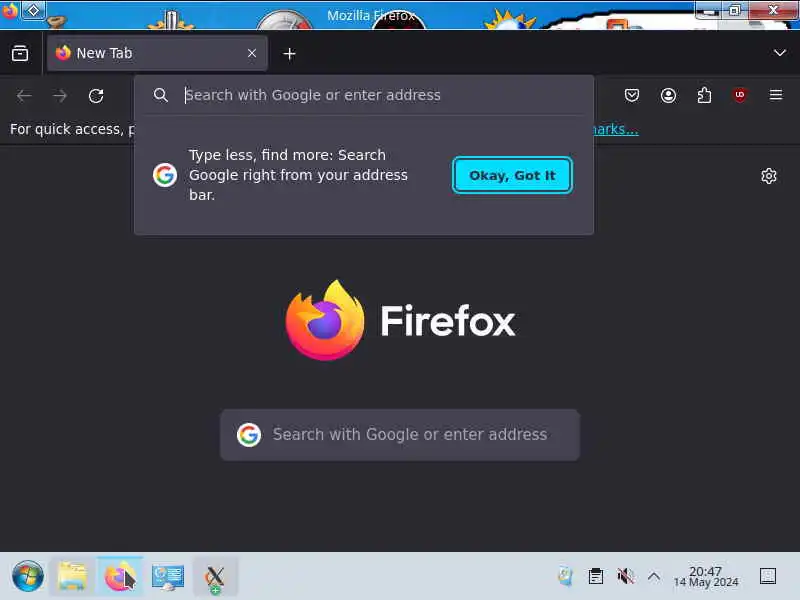Open the system settings taskbar icon
This screenshot has width=800, height=600.
click(168, 577)
